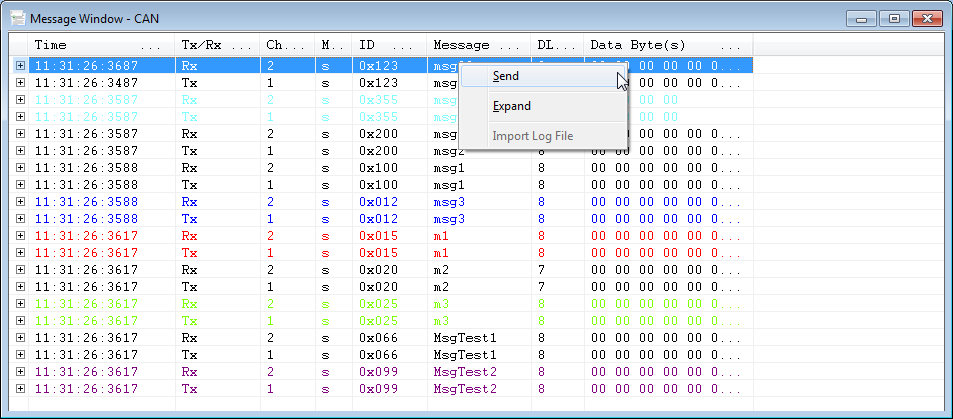Expand the blue Rx row with ID 0x012
This screenshot has width=953, height=419.
point(20,201)
